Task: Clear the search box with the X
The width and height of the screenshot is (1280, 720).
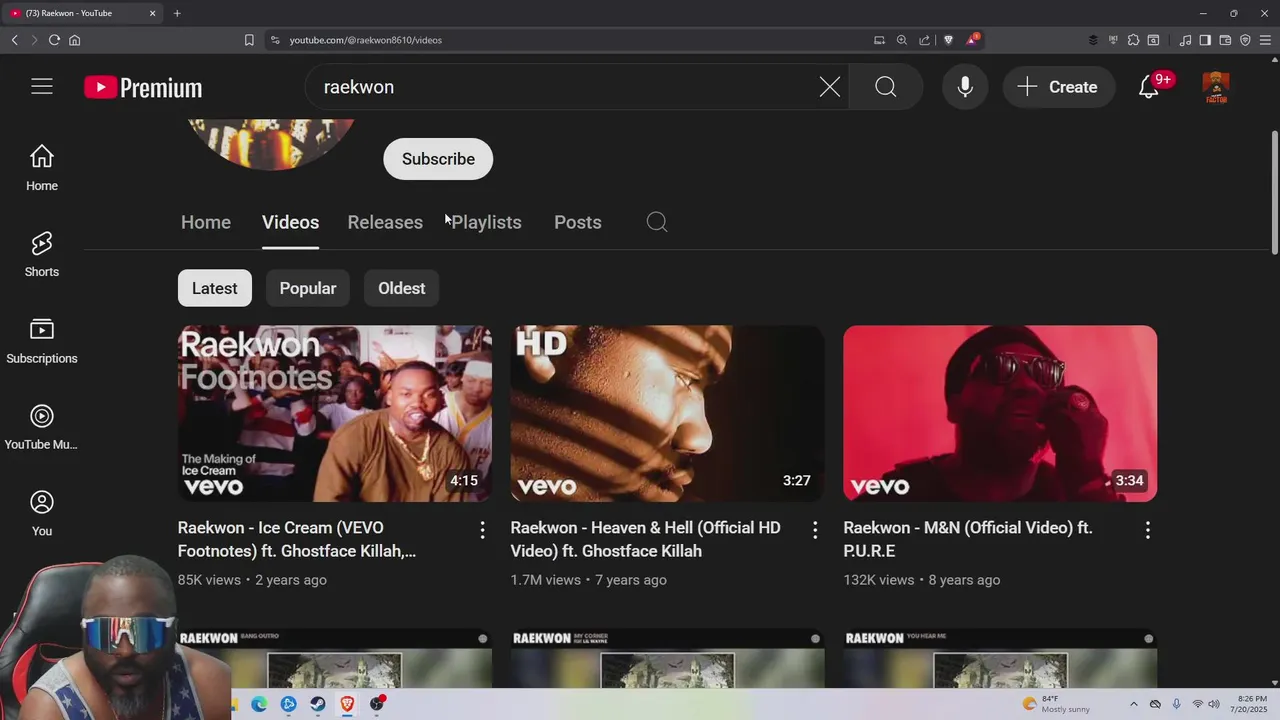Action: (830, 87)
